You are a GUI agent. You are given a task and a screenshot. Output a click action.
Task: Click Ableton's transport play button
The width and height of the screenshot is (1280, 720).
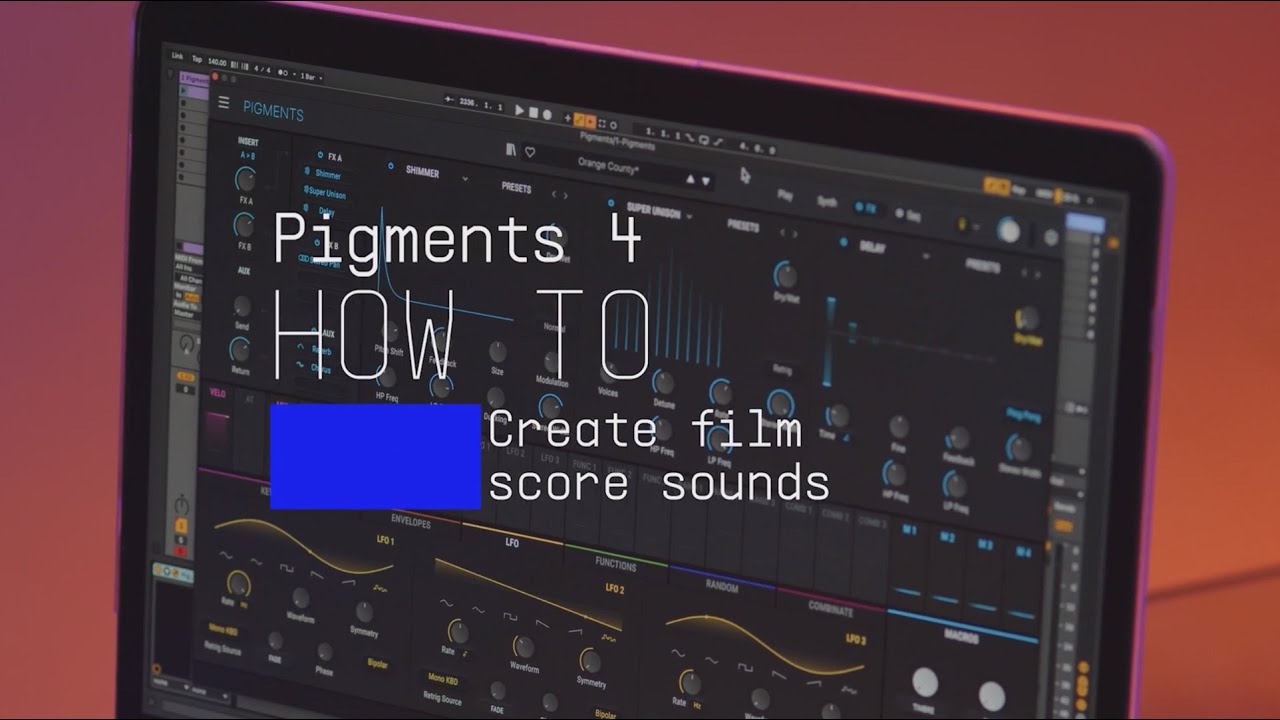pyautogui.click(x=519, y=110)
